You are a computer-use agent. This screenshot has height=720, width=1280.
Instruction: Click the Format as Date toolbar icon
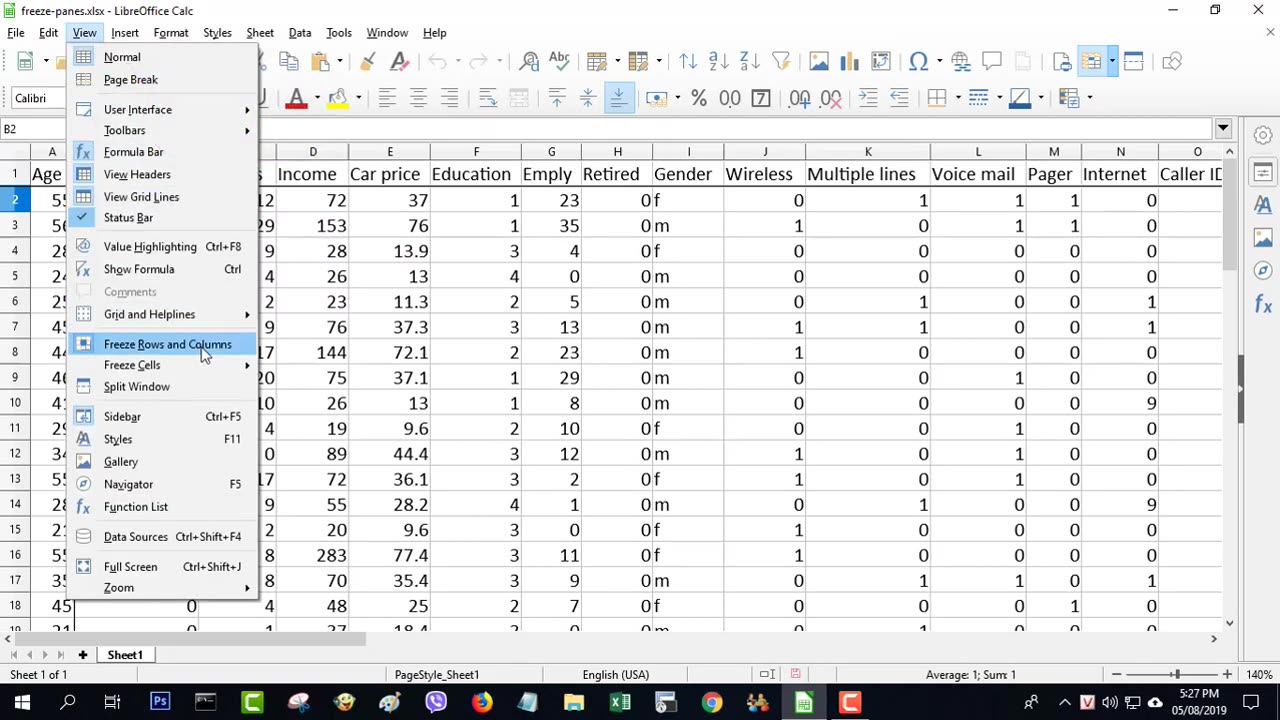(x=761, y=98)
